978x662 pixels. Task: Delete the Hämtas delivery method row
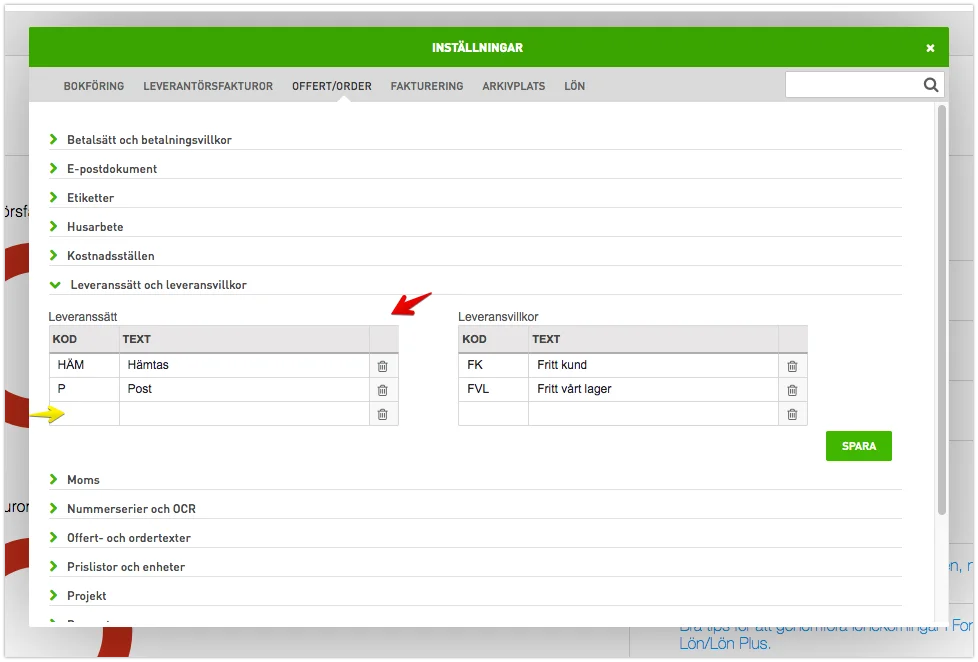pyautogui.click(x=382, y=366)
